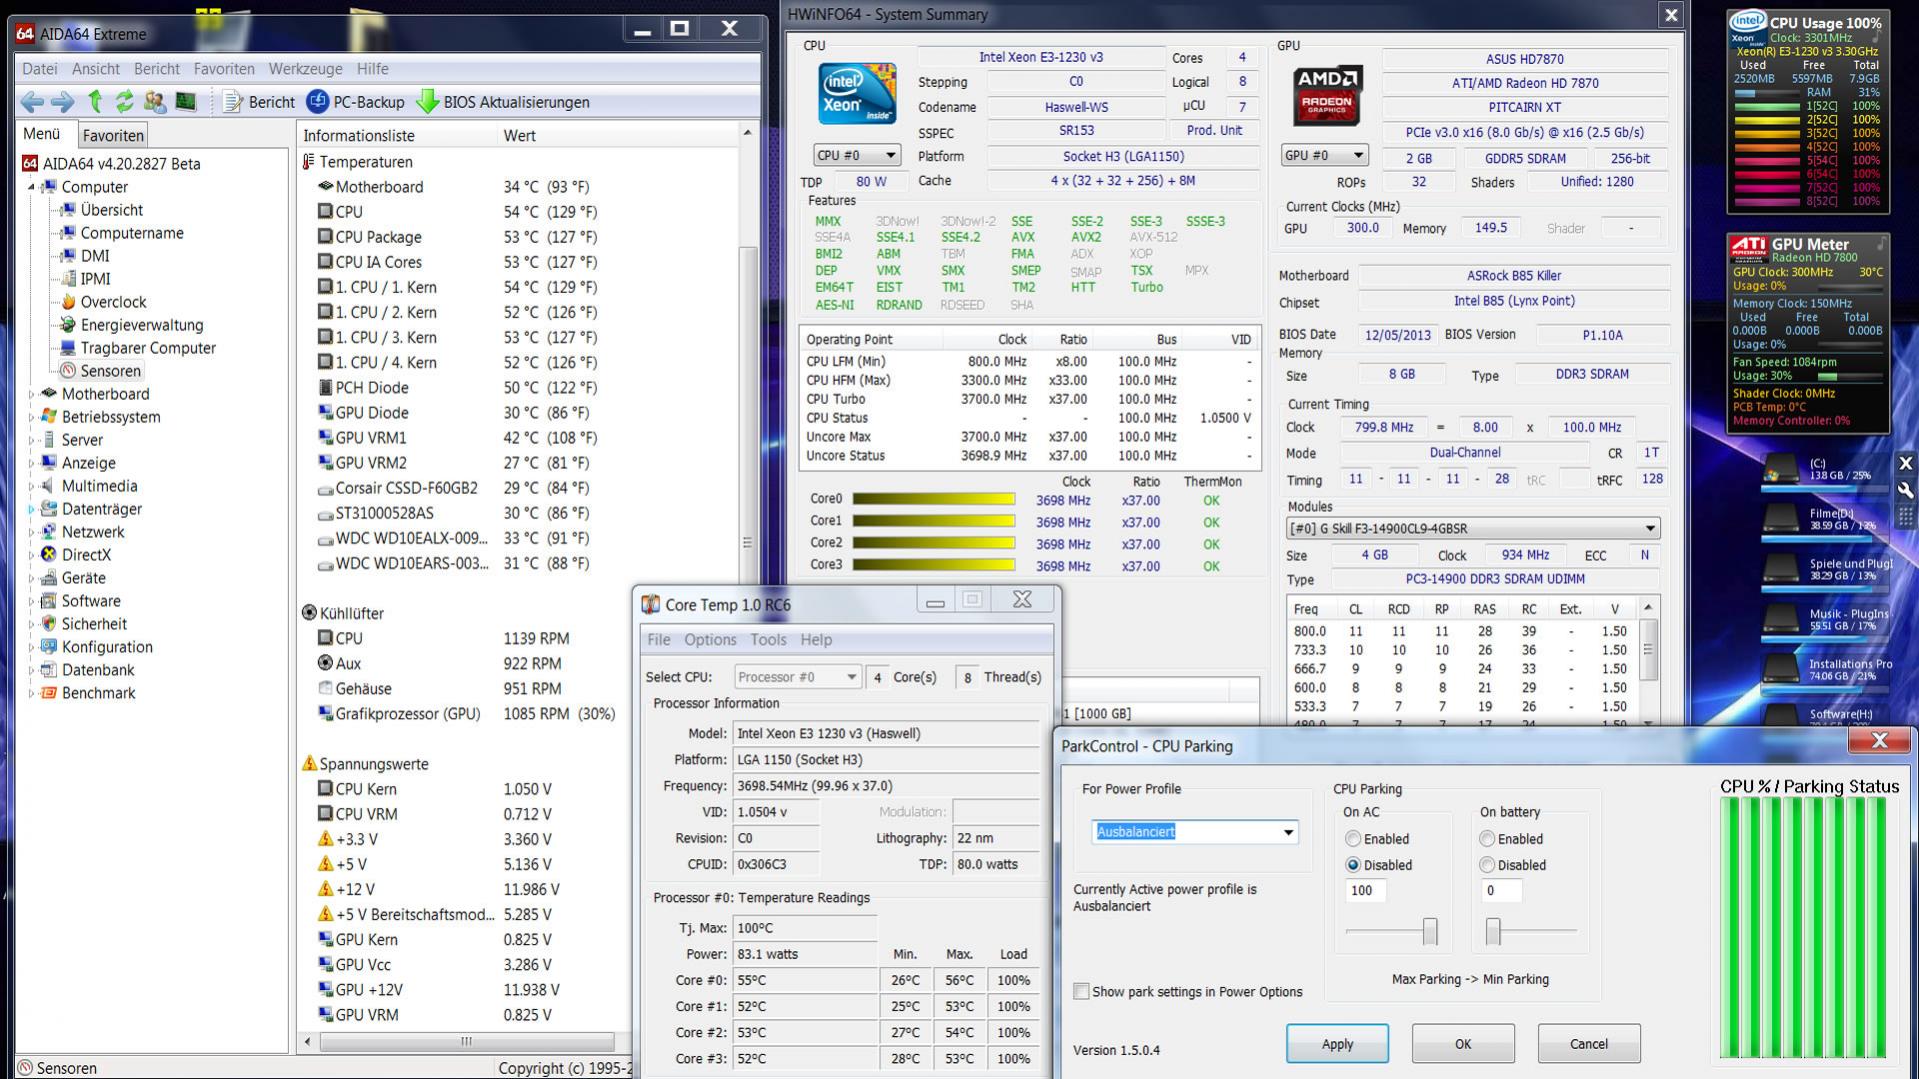Click Apply in ParkControl
The image size is (1919, 1079).
[x=1337, y=1044]
